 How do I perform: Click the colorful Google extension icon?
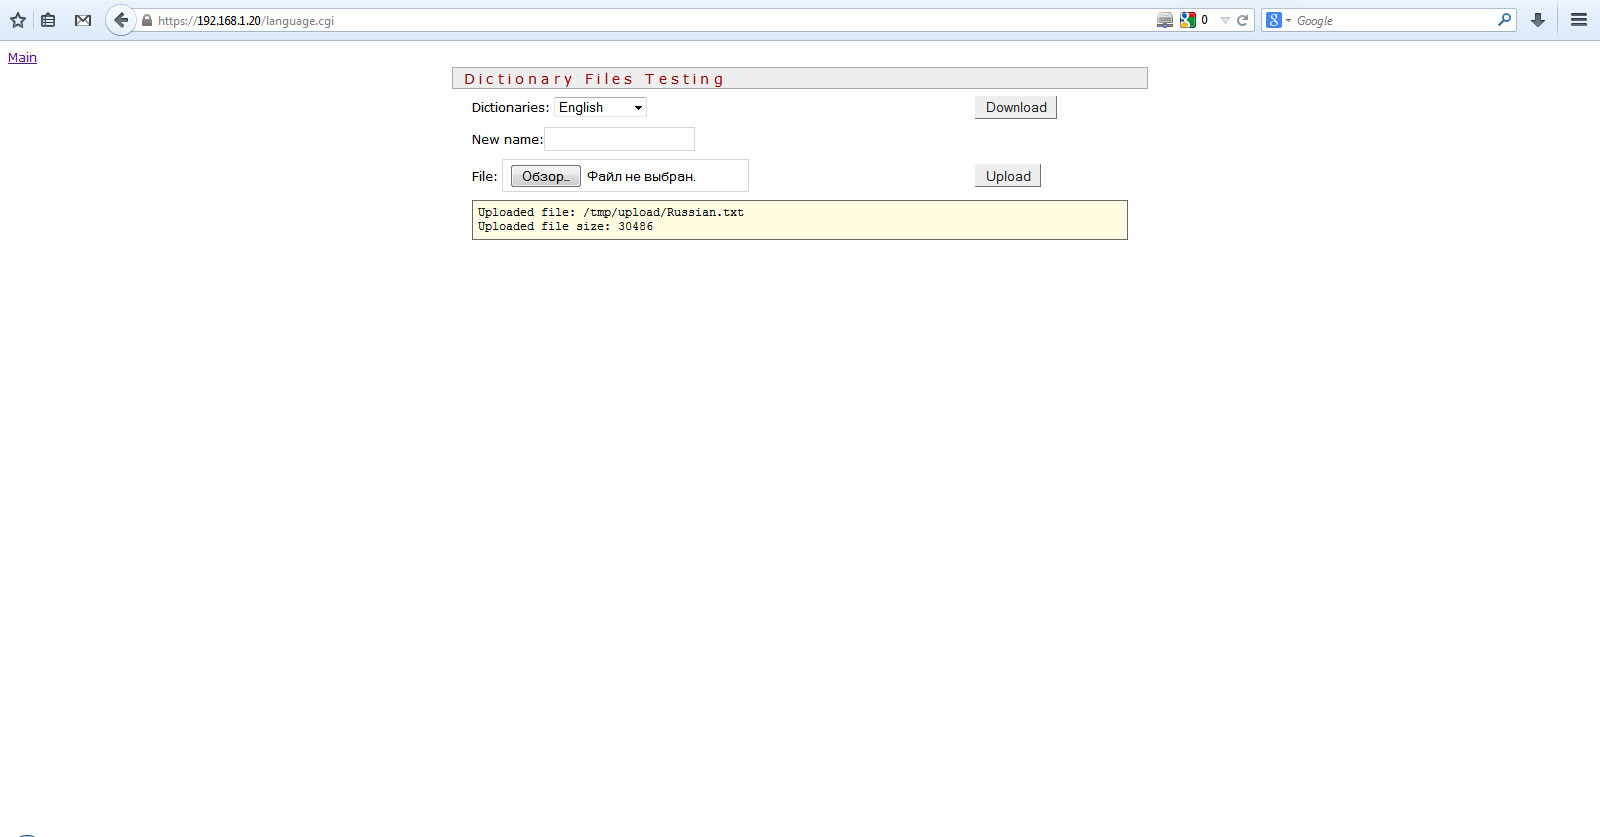pos(1188,20)
